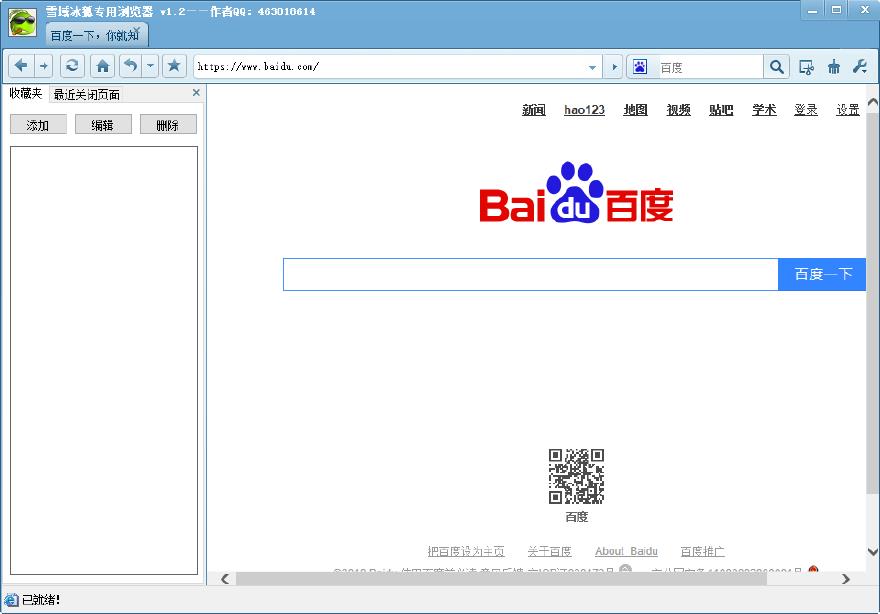The width and height of the screenshot is (880, 614).
Task: Expand the address bar history dropdown
Action: pos(592,67)
